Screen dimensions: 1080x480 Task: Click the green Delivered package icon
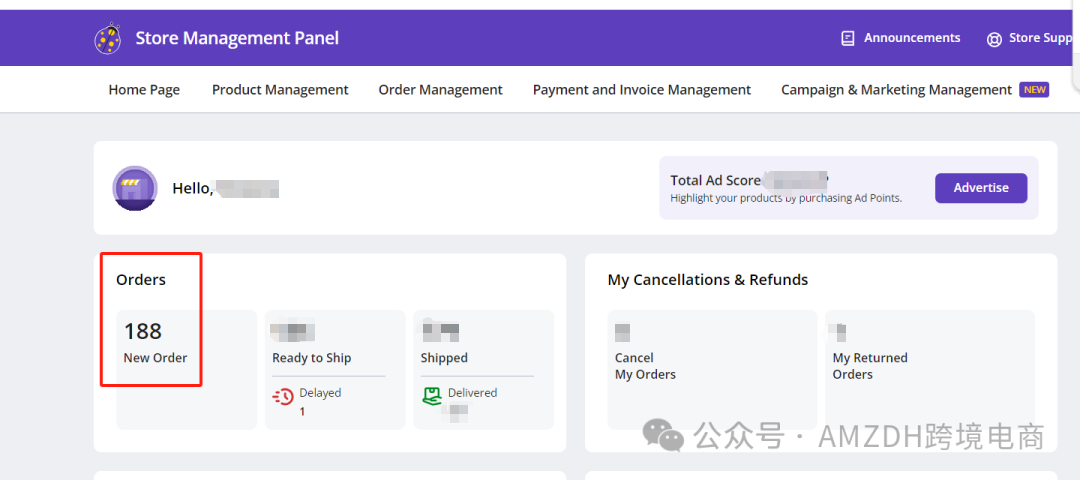coord(431,395)
